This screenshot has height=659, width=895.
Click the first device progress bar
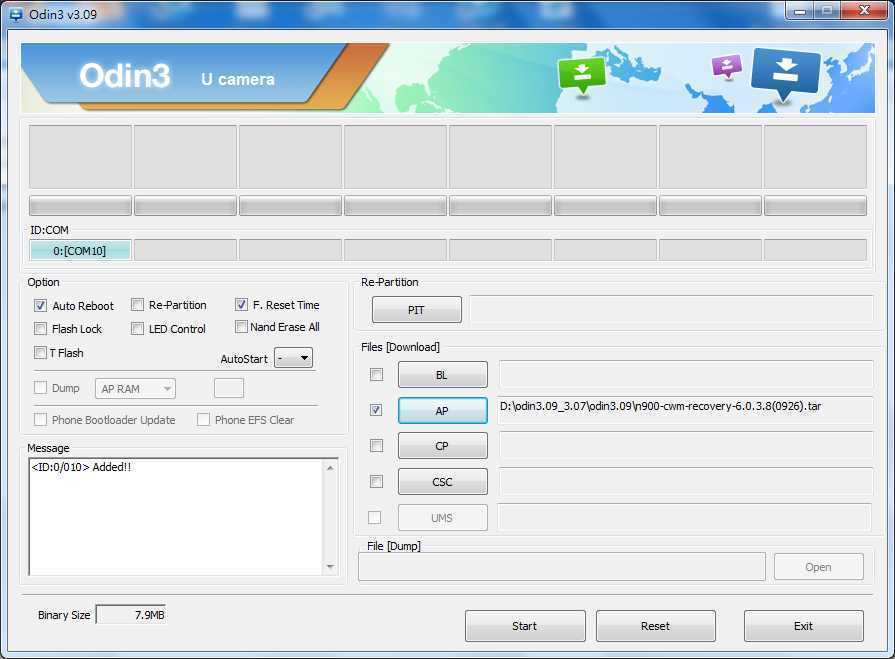click(80, 205)
